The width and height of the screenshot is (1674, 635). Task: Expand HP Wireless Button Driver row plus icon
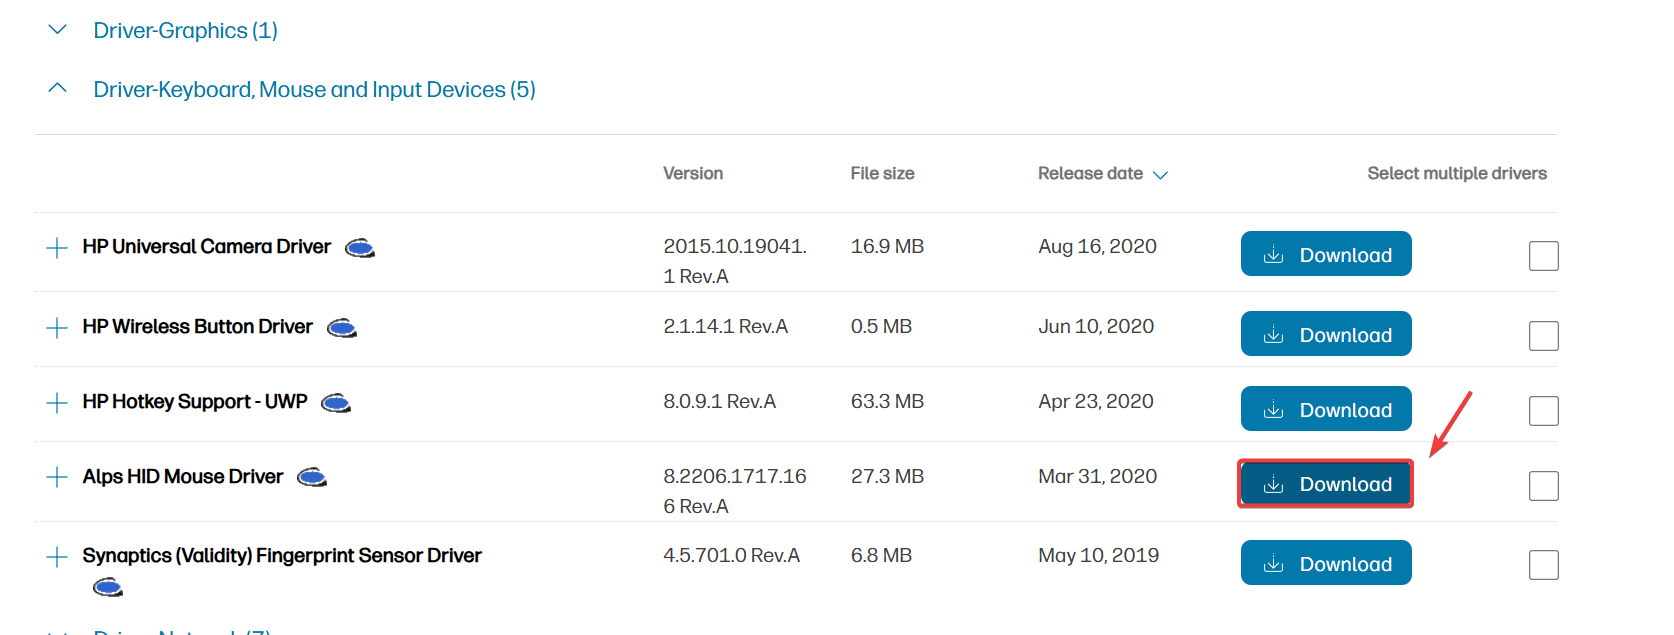tap(57, 328)
